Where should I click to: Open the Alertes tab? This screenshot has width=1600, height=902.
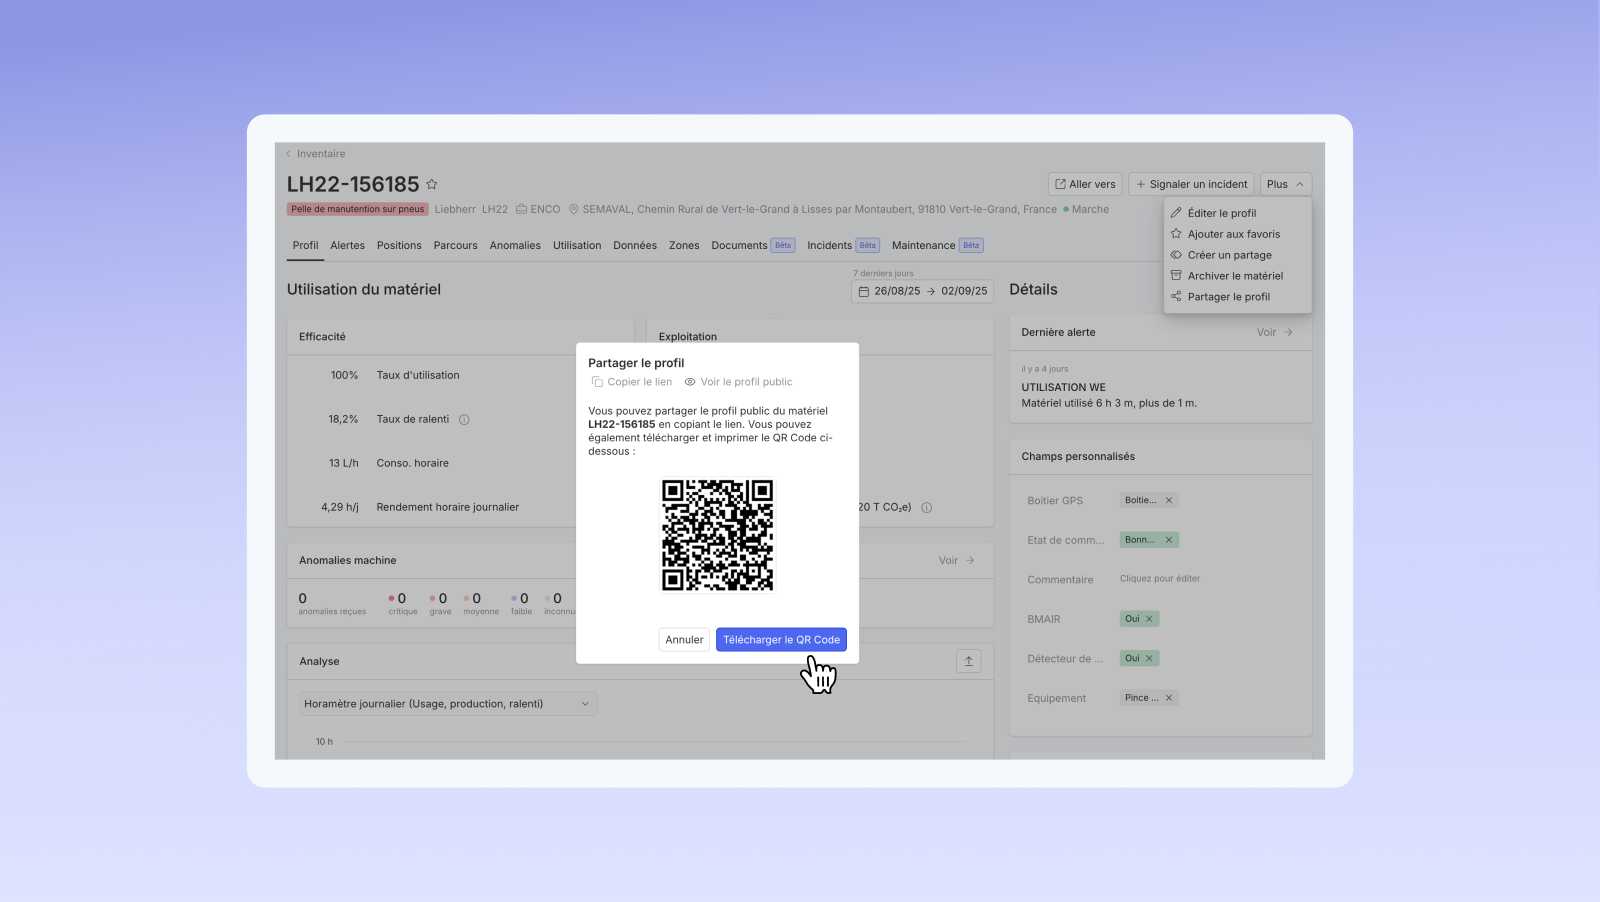point(347,246)
